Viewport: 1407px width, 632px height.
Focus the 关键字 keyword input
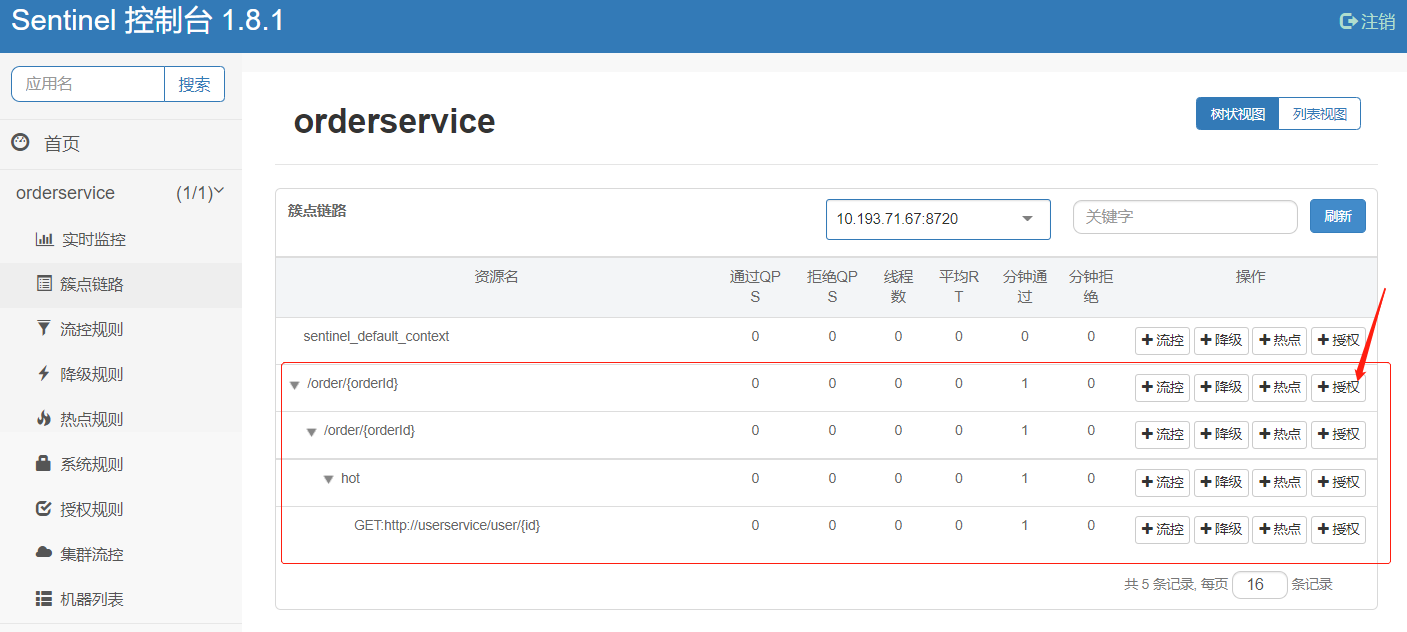1185,216
